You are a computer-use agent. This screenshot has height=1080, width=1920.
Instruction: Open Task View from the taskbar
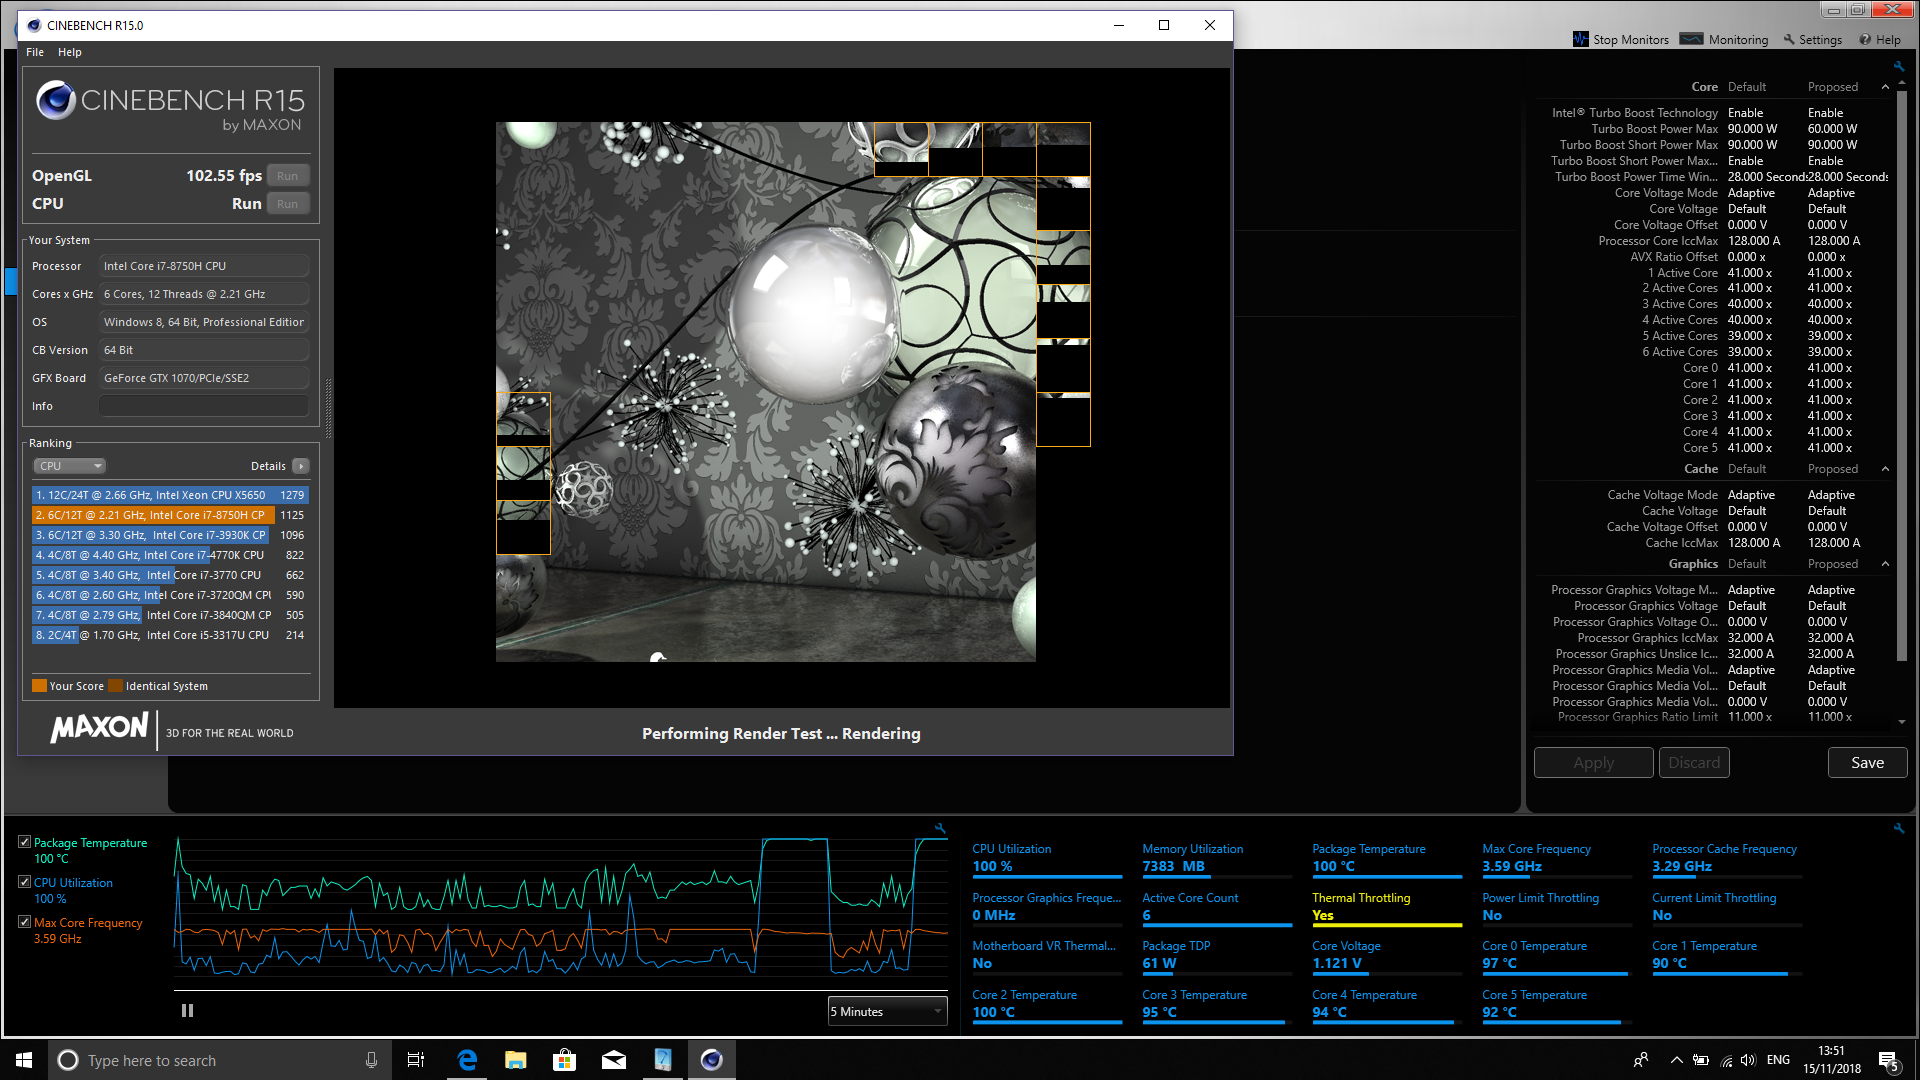416,1060
